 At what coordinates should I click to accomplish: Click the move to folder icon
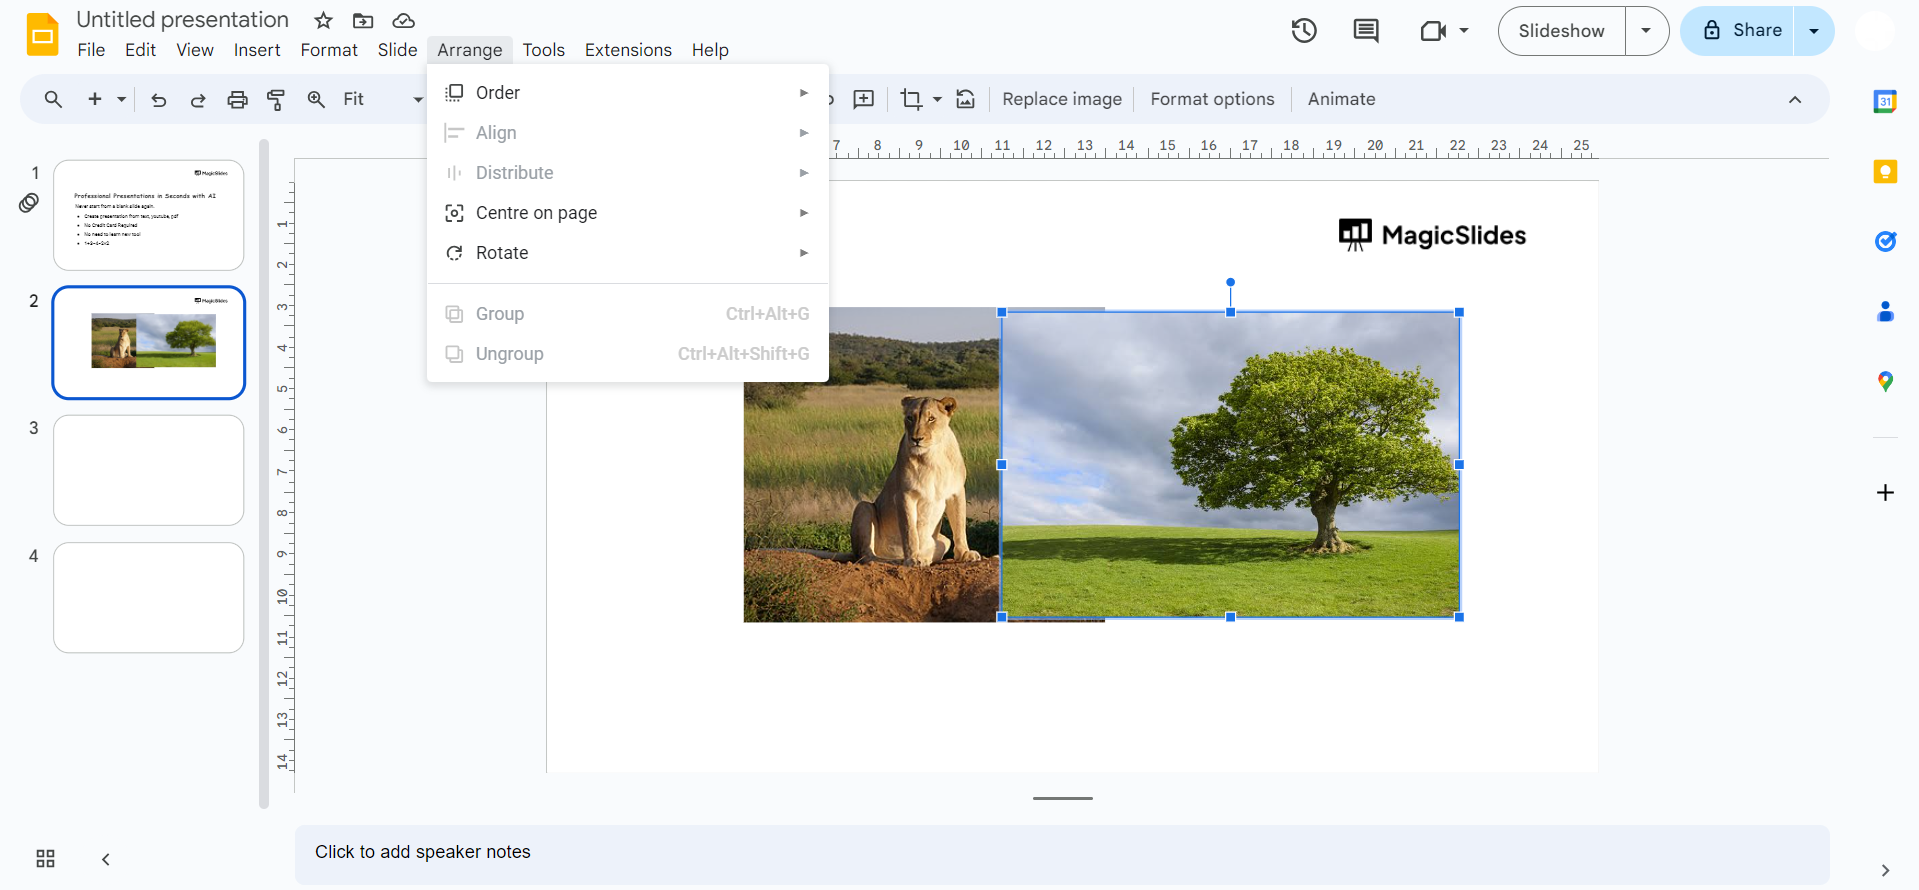click(x=363, y=21)
